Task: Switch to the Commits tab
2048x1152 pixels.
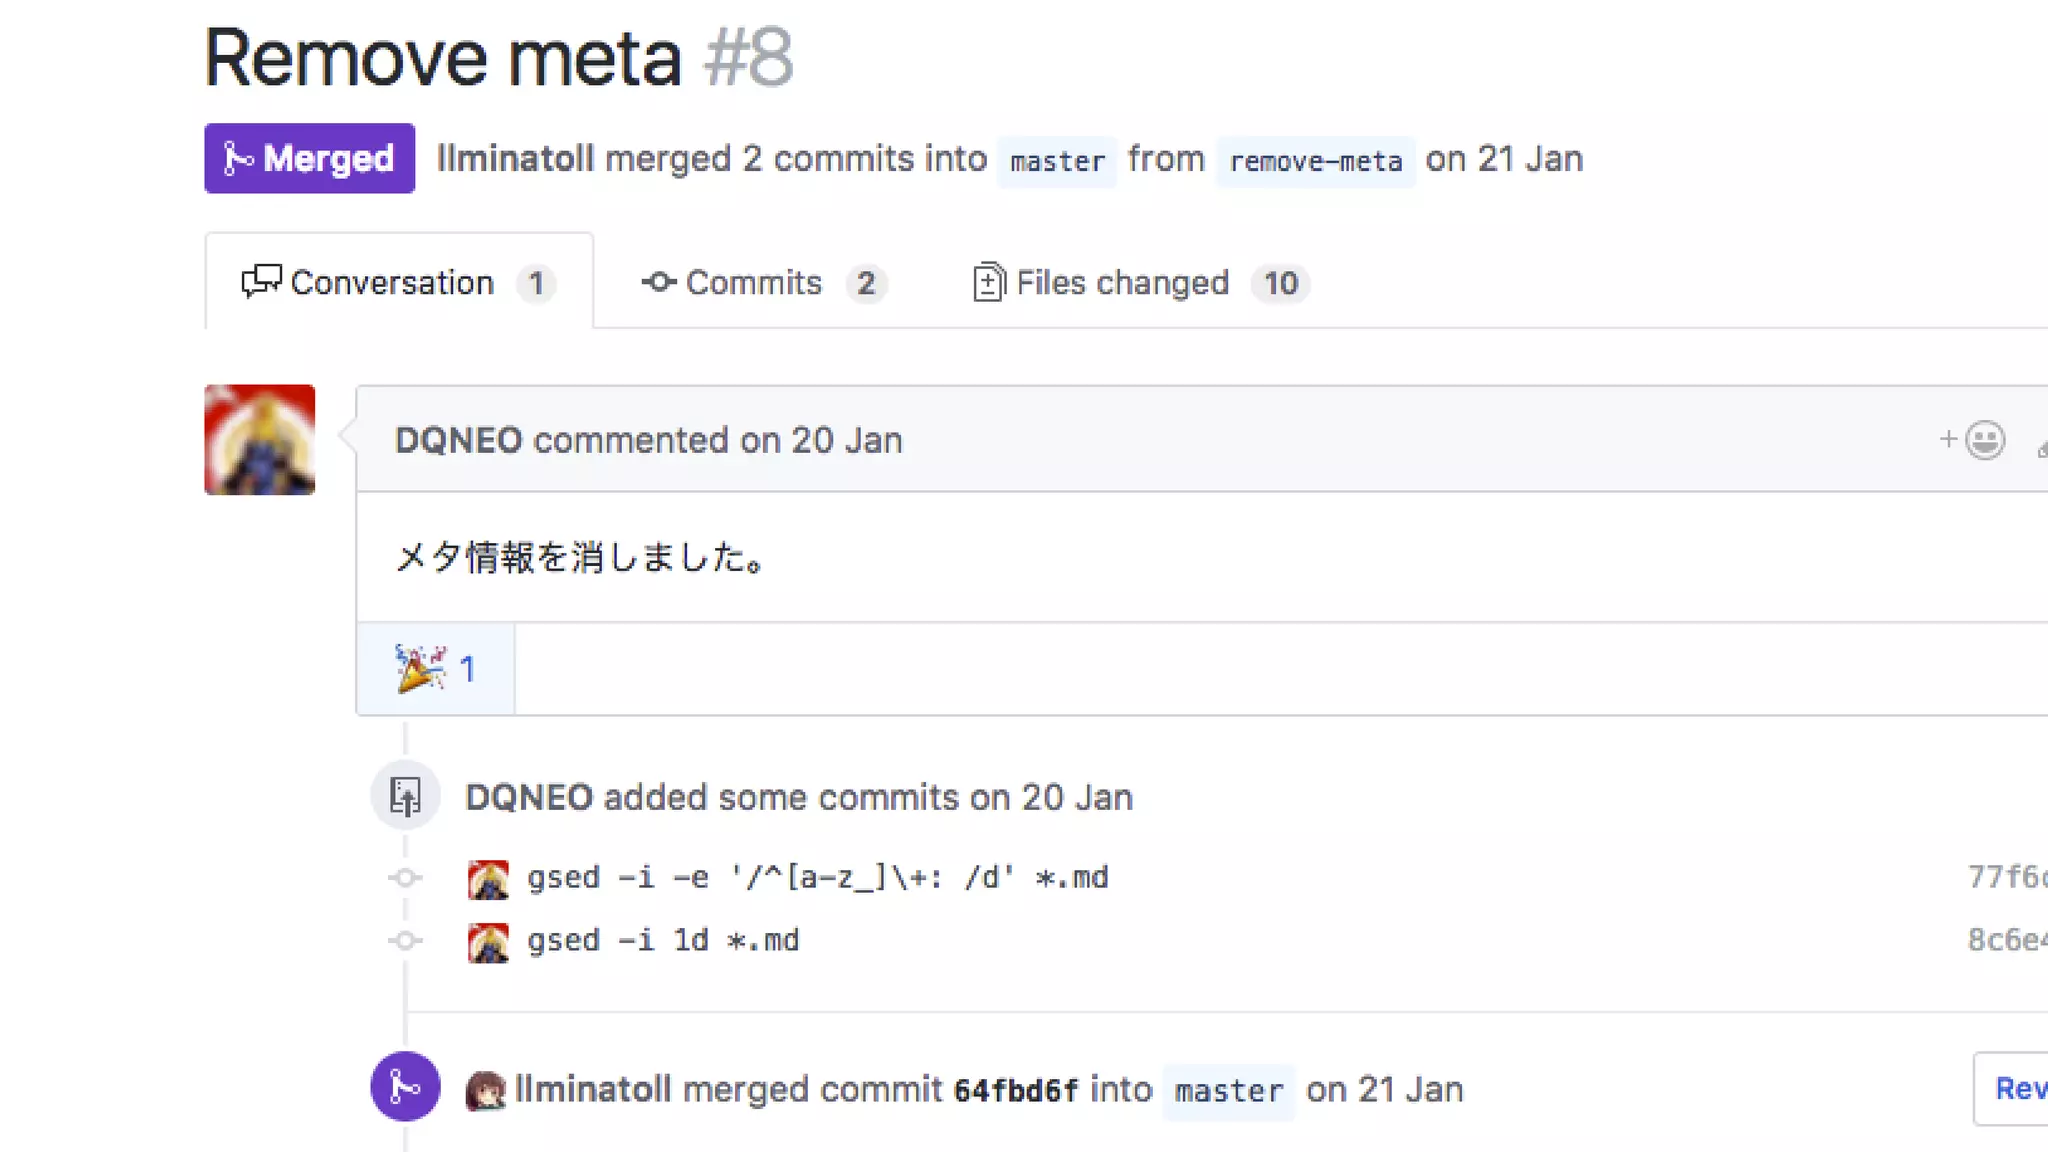Action: [762, 283]
